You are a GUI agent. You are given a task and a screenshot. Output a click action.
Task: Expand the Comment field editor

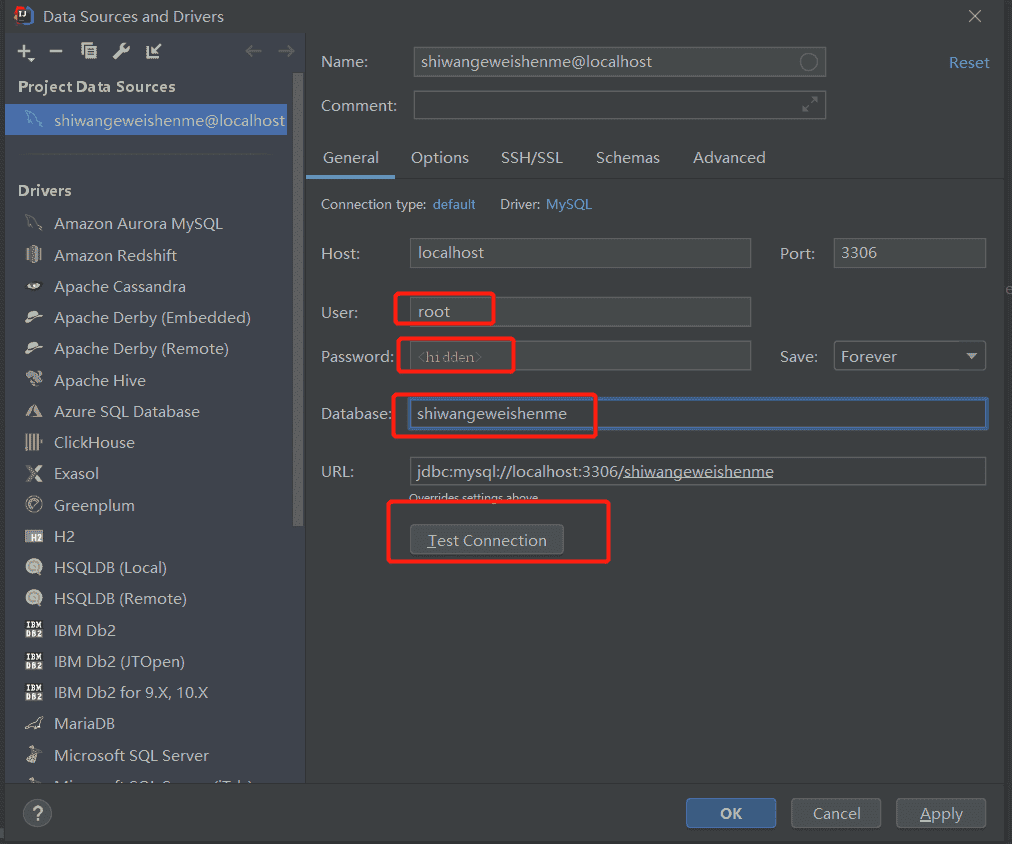[809, 105]
